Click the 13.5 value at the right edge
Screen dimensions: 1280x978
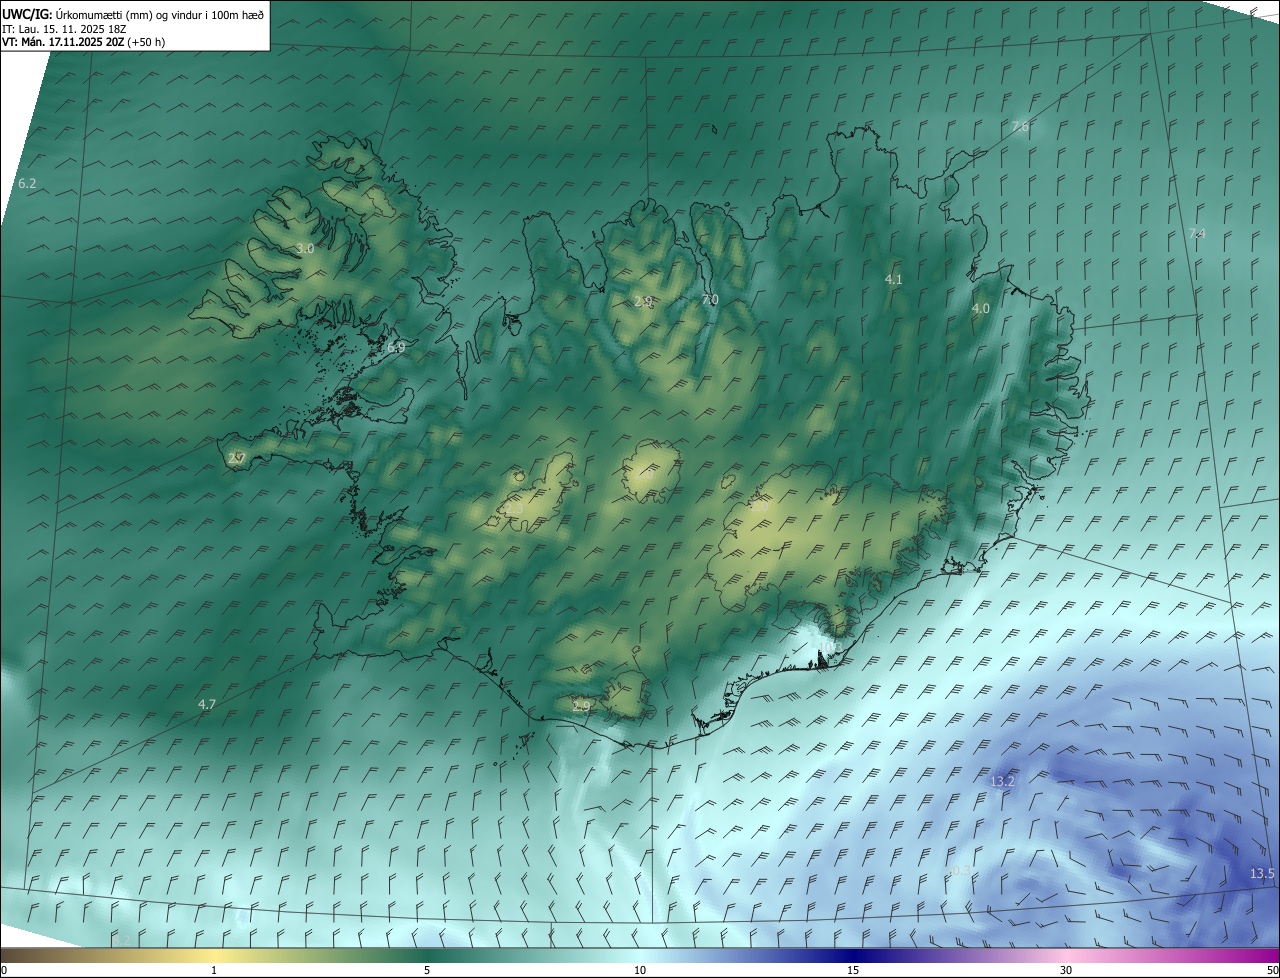tap(1262, 874)
